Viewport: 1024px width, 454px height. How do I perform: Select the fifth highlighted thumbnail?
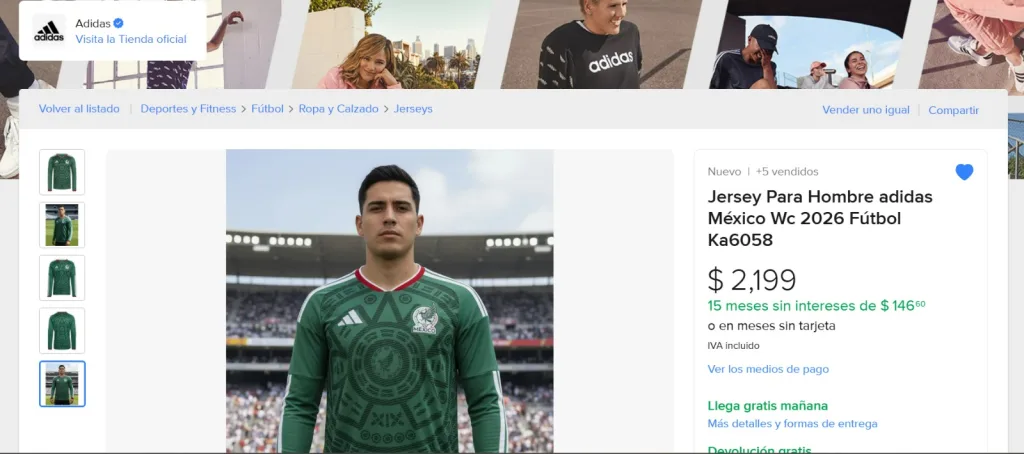(62, 384)
